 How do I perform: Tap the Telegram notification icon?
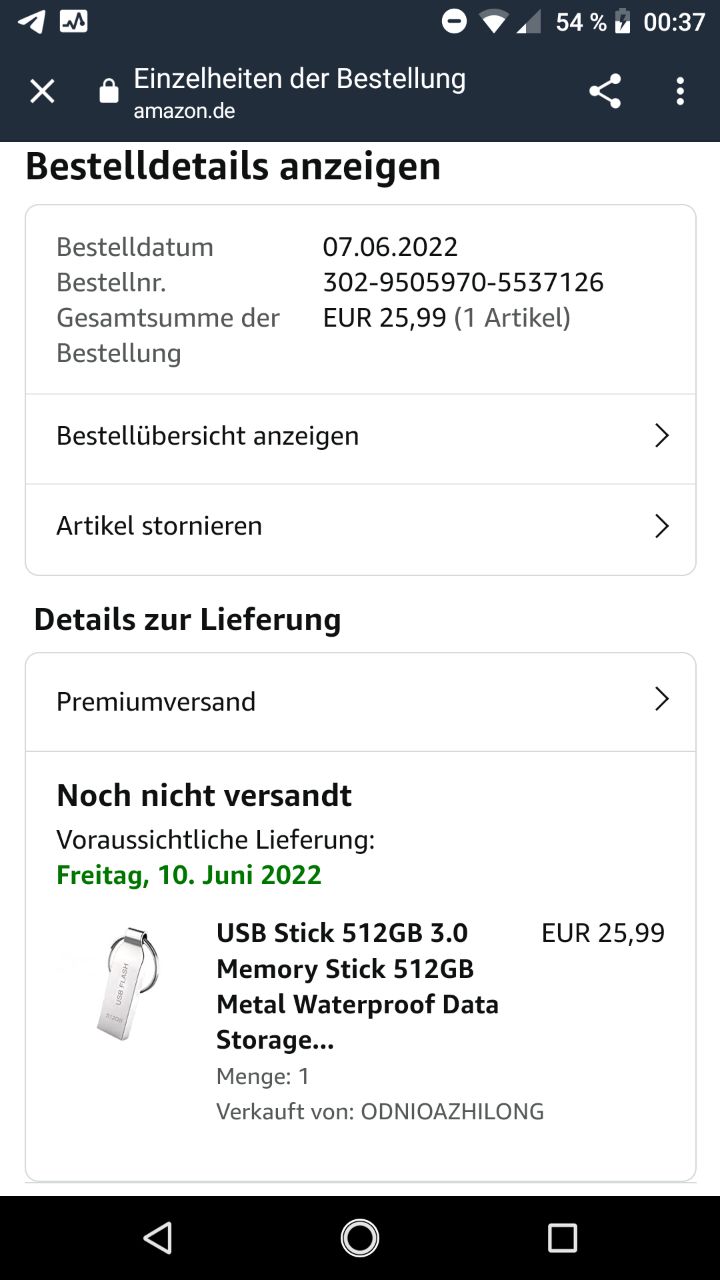(x=31, y=21)
